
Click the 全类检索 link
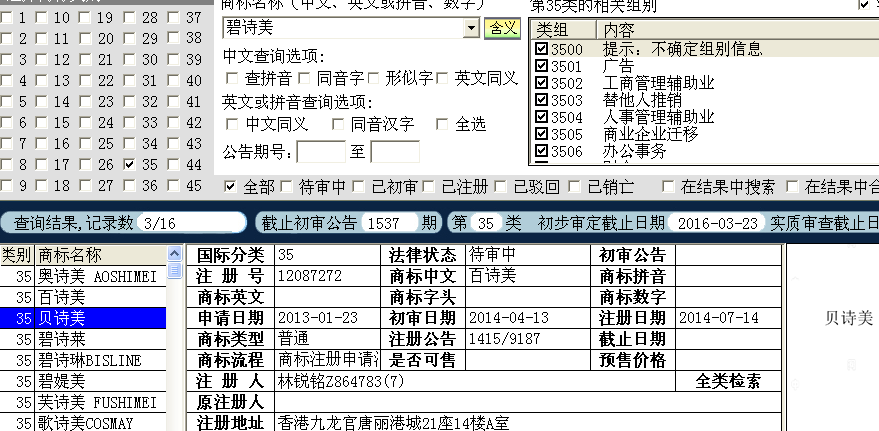coord(728,381)
